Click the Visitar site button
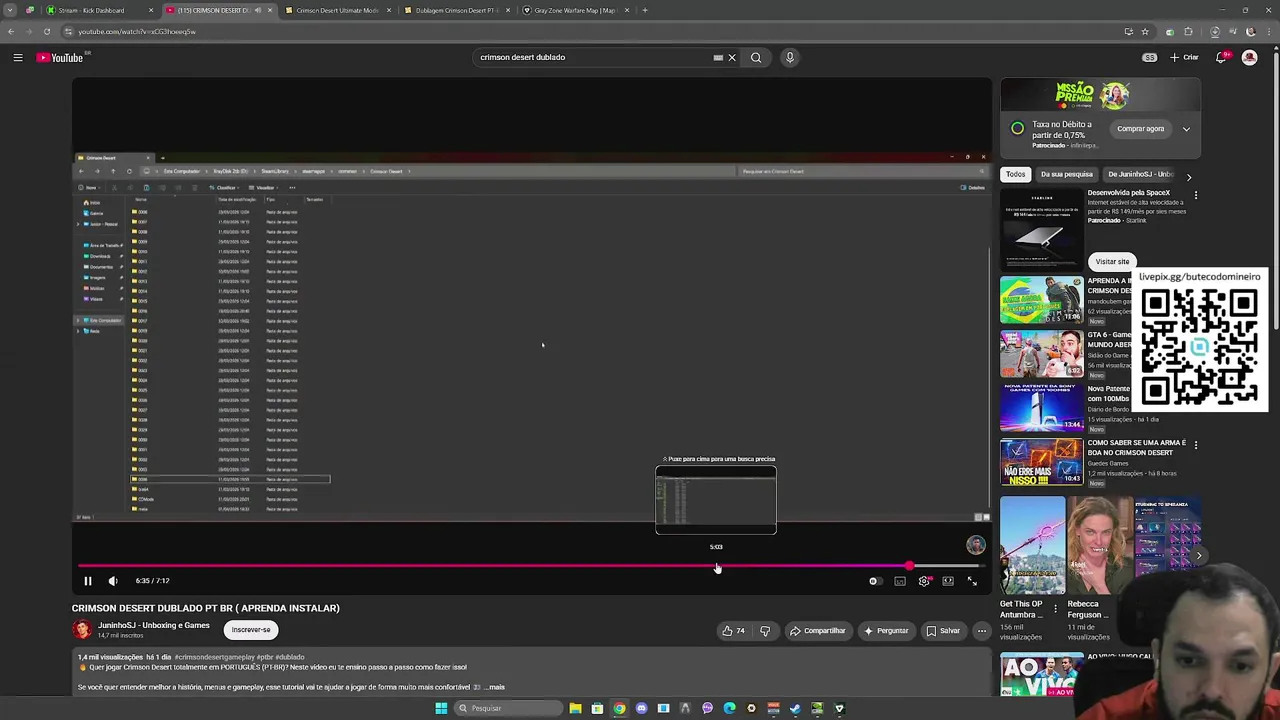The height and width of the screenshot is (720, 1280). [x=1112, y=262]
